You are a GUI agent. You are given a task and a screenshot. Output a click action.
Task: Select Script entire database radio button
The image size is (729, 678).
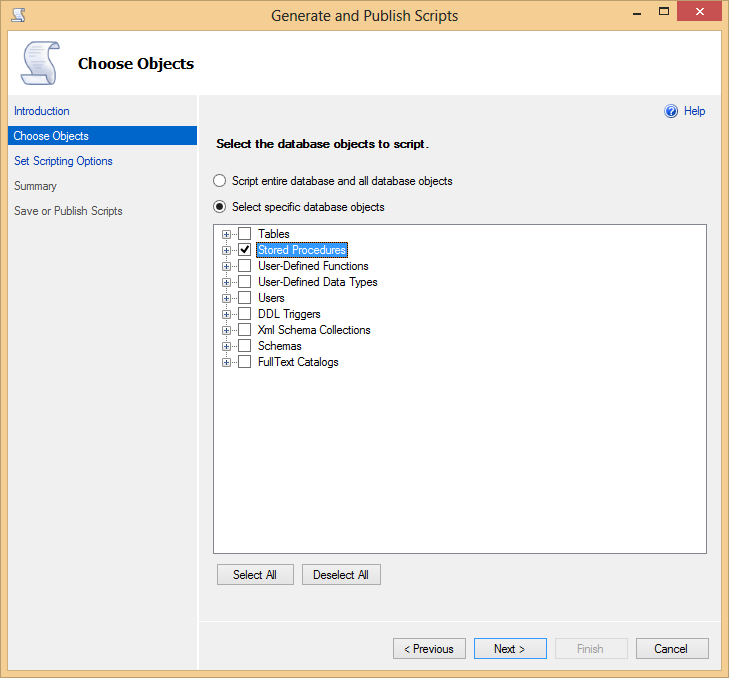(x=219, y=180)
